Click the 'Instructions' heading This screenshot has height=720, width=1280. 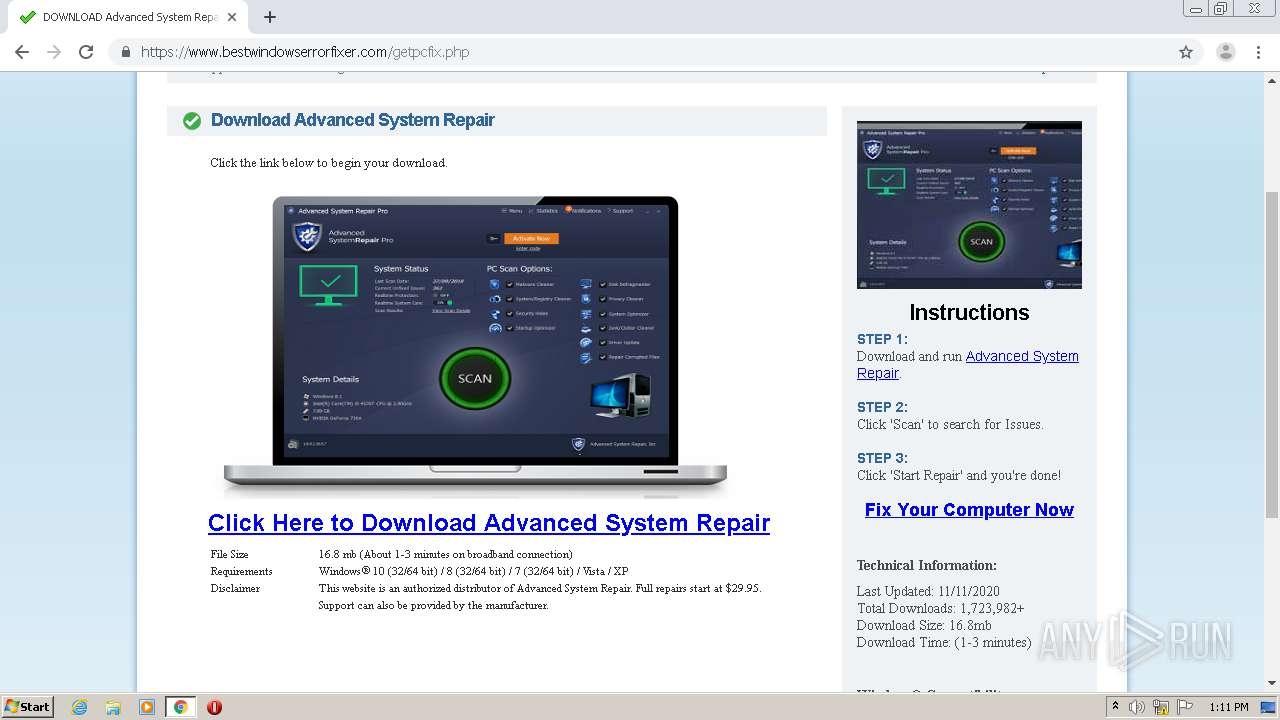pyautogui.click(x=969, y=312)
